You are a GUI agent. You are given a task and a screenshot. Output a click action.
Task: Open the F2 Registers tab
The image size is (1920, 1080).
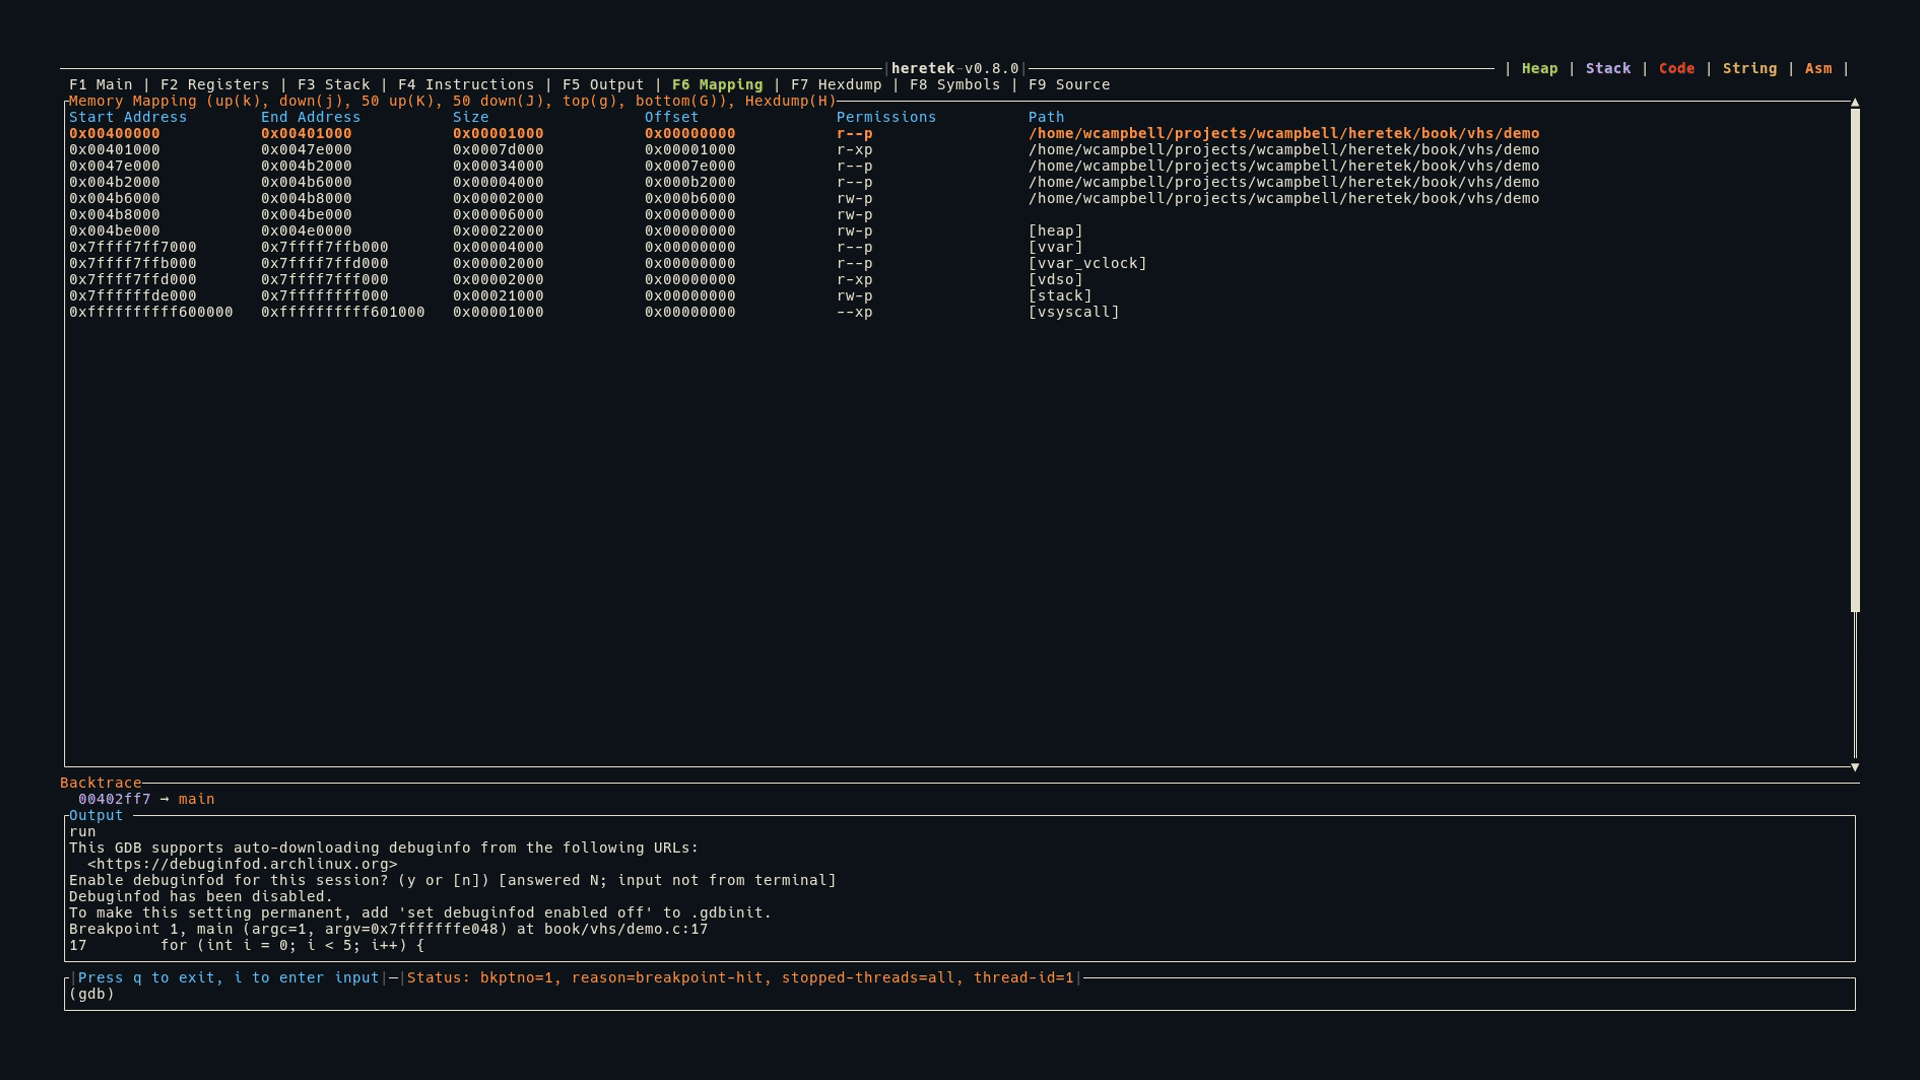pyautogui.click(x=214, y=85)
